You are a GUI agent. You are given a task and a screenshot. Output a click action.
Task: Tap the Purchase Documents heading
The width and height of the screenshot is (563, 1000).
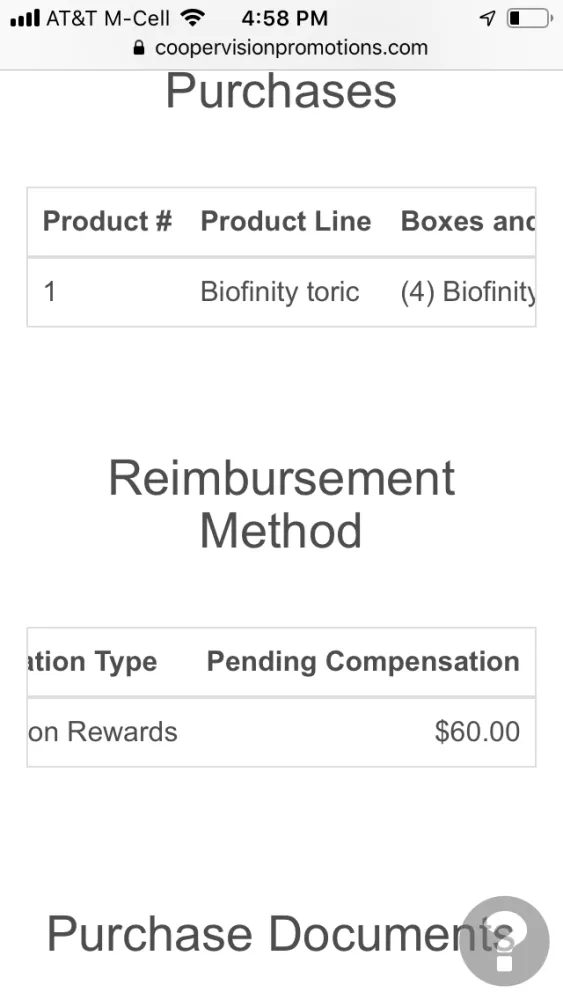point(281,933)
